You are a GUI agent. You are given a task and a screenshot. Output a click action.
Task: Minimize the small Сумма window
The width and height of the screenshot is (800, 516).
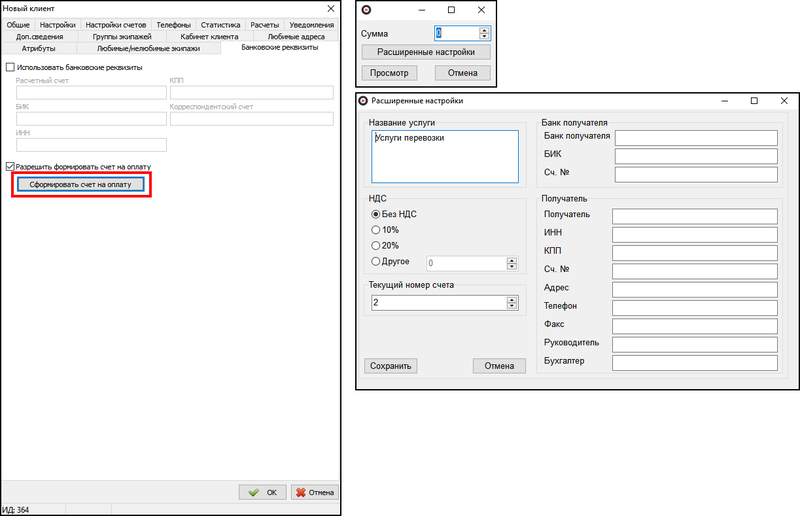(421, 10)
